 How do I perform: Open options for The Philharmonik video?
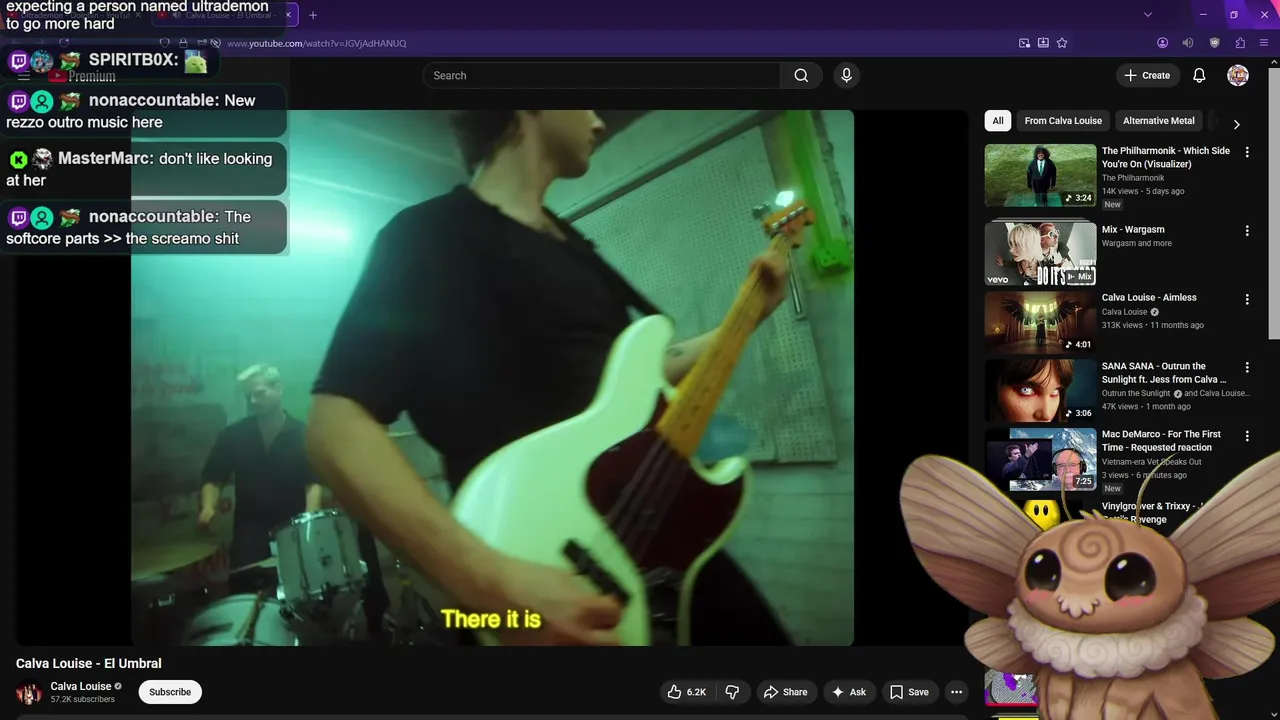pos(1246,152)
